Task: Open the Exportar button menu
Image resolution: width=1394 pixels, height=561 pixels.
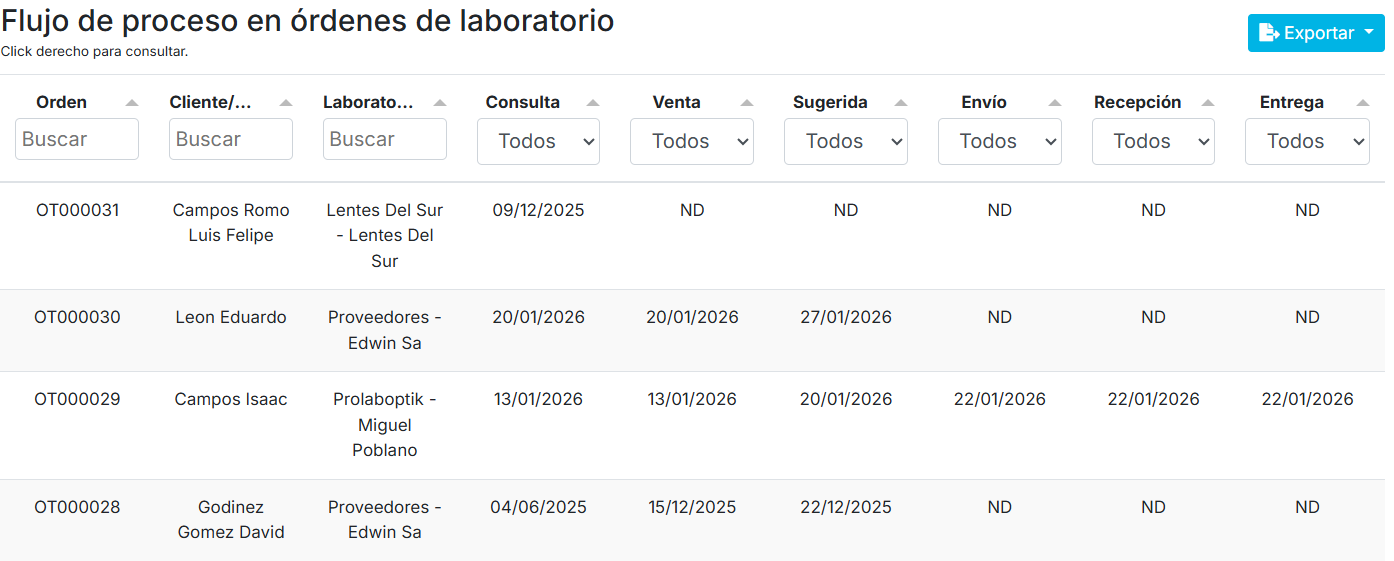Action: pos(1315,33)
